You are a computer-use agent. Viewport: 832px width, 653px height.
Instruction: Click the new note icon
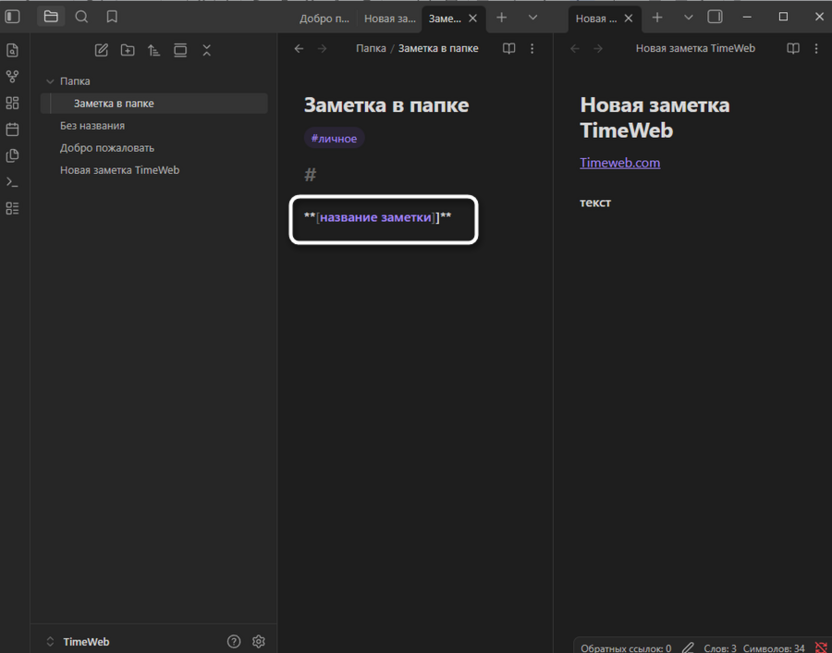101,50
